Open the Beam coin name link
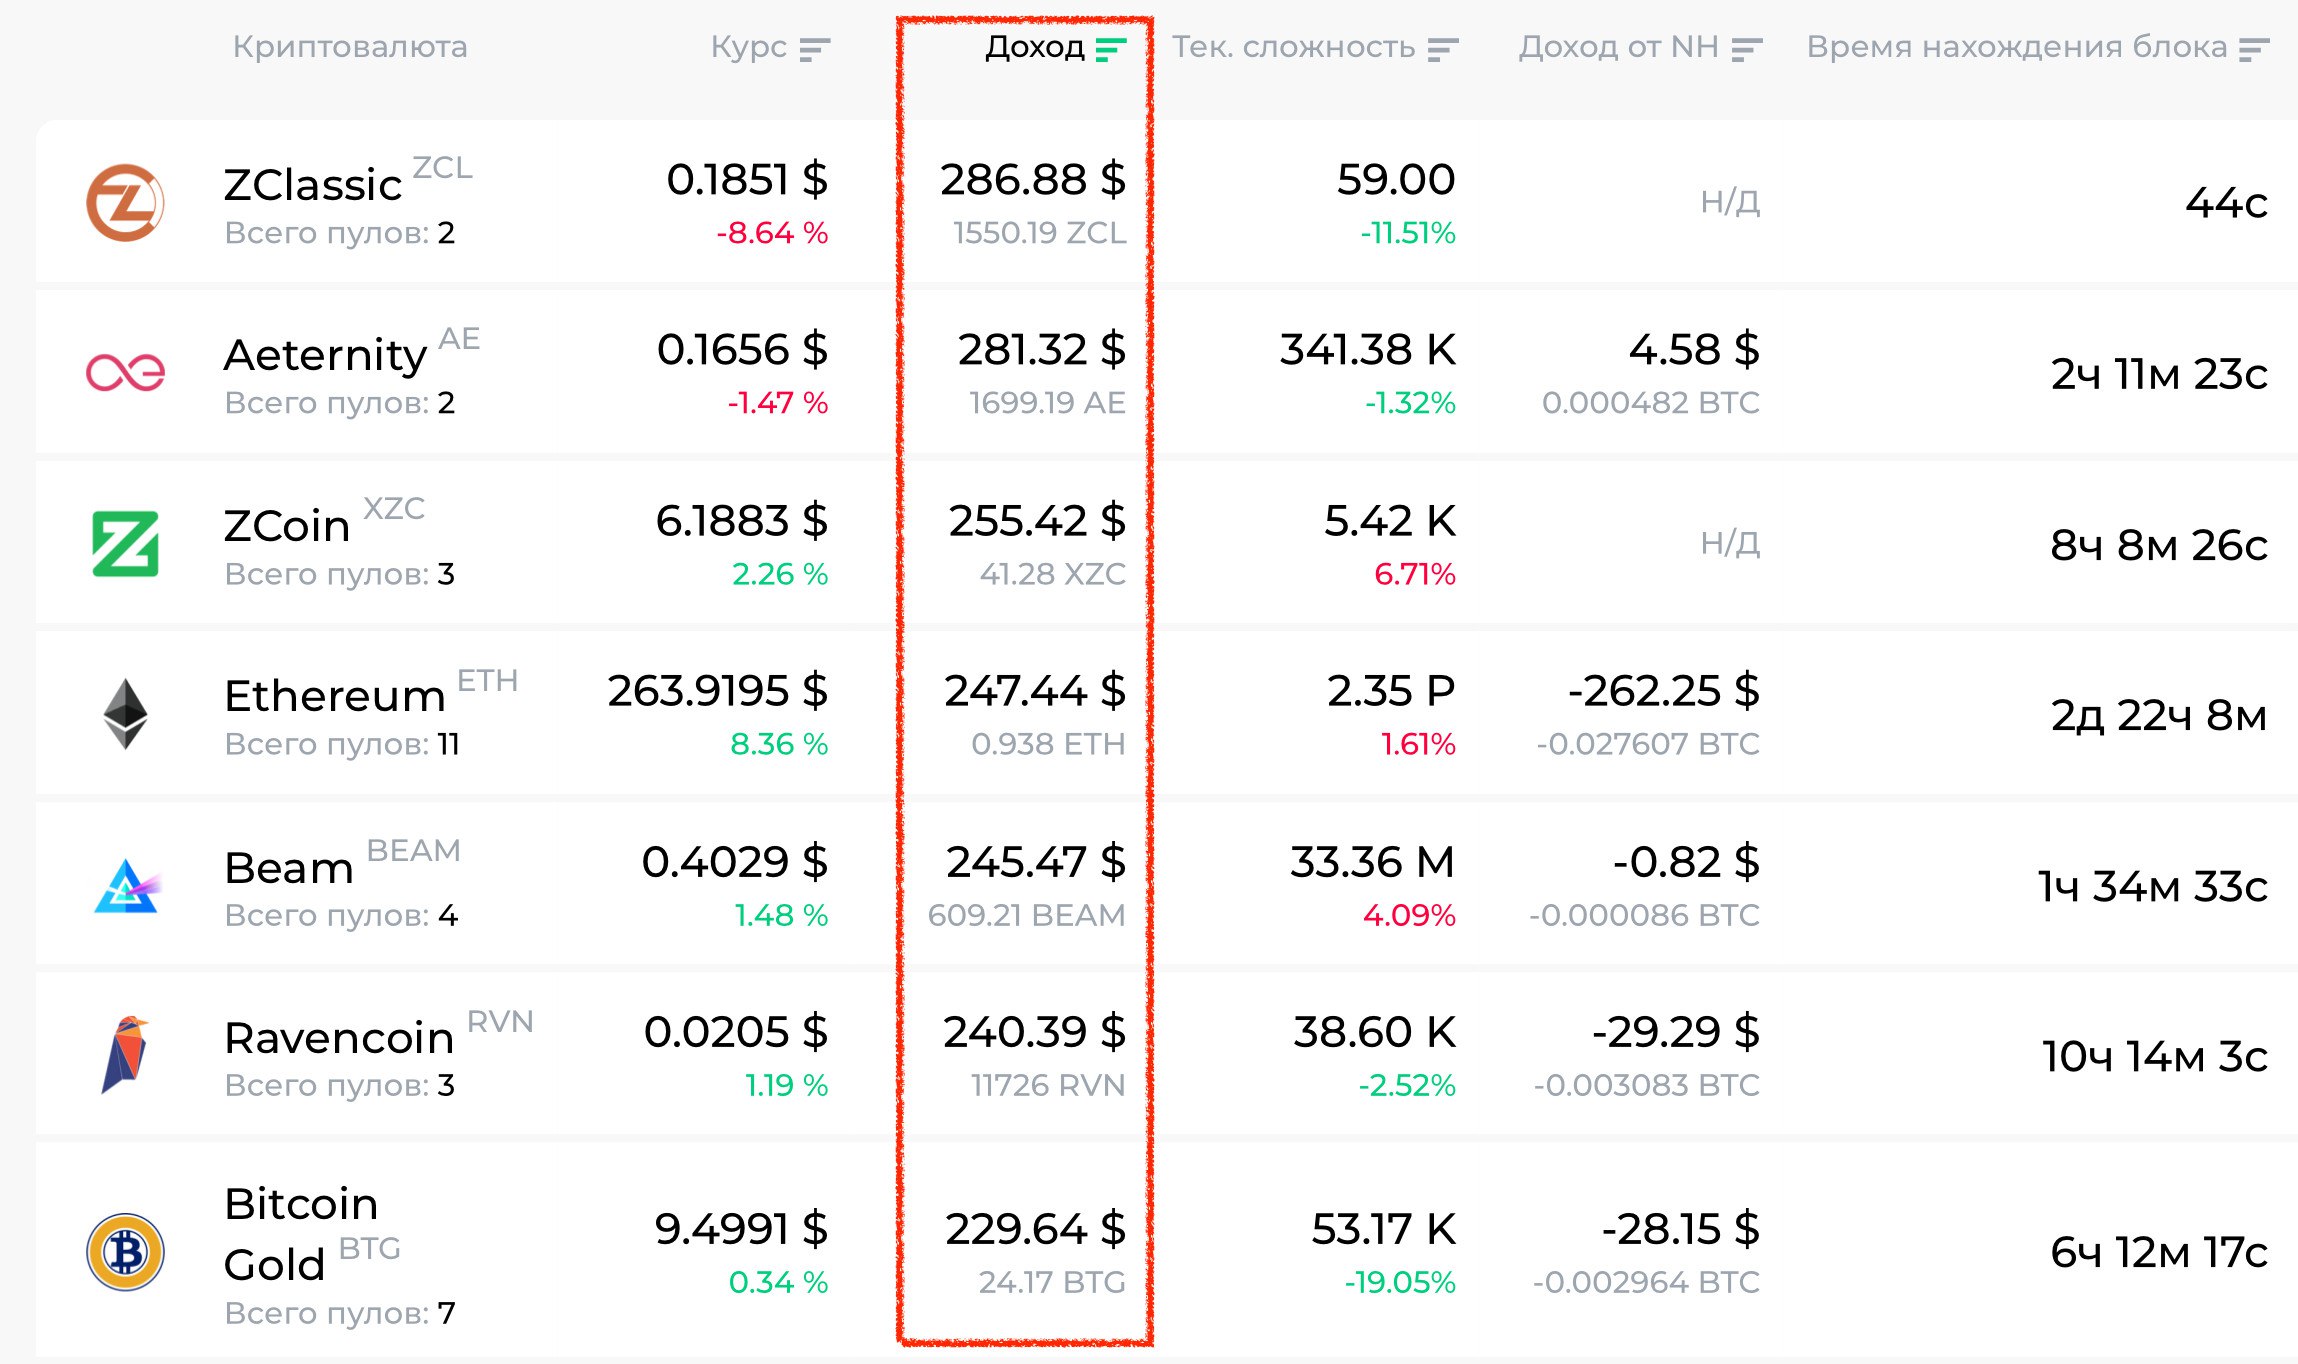 289,868
